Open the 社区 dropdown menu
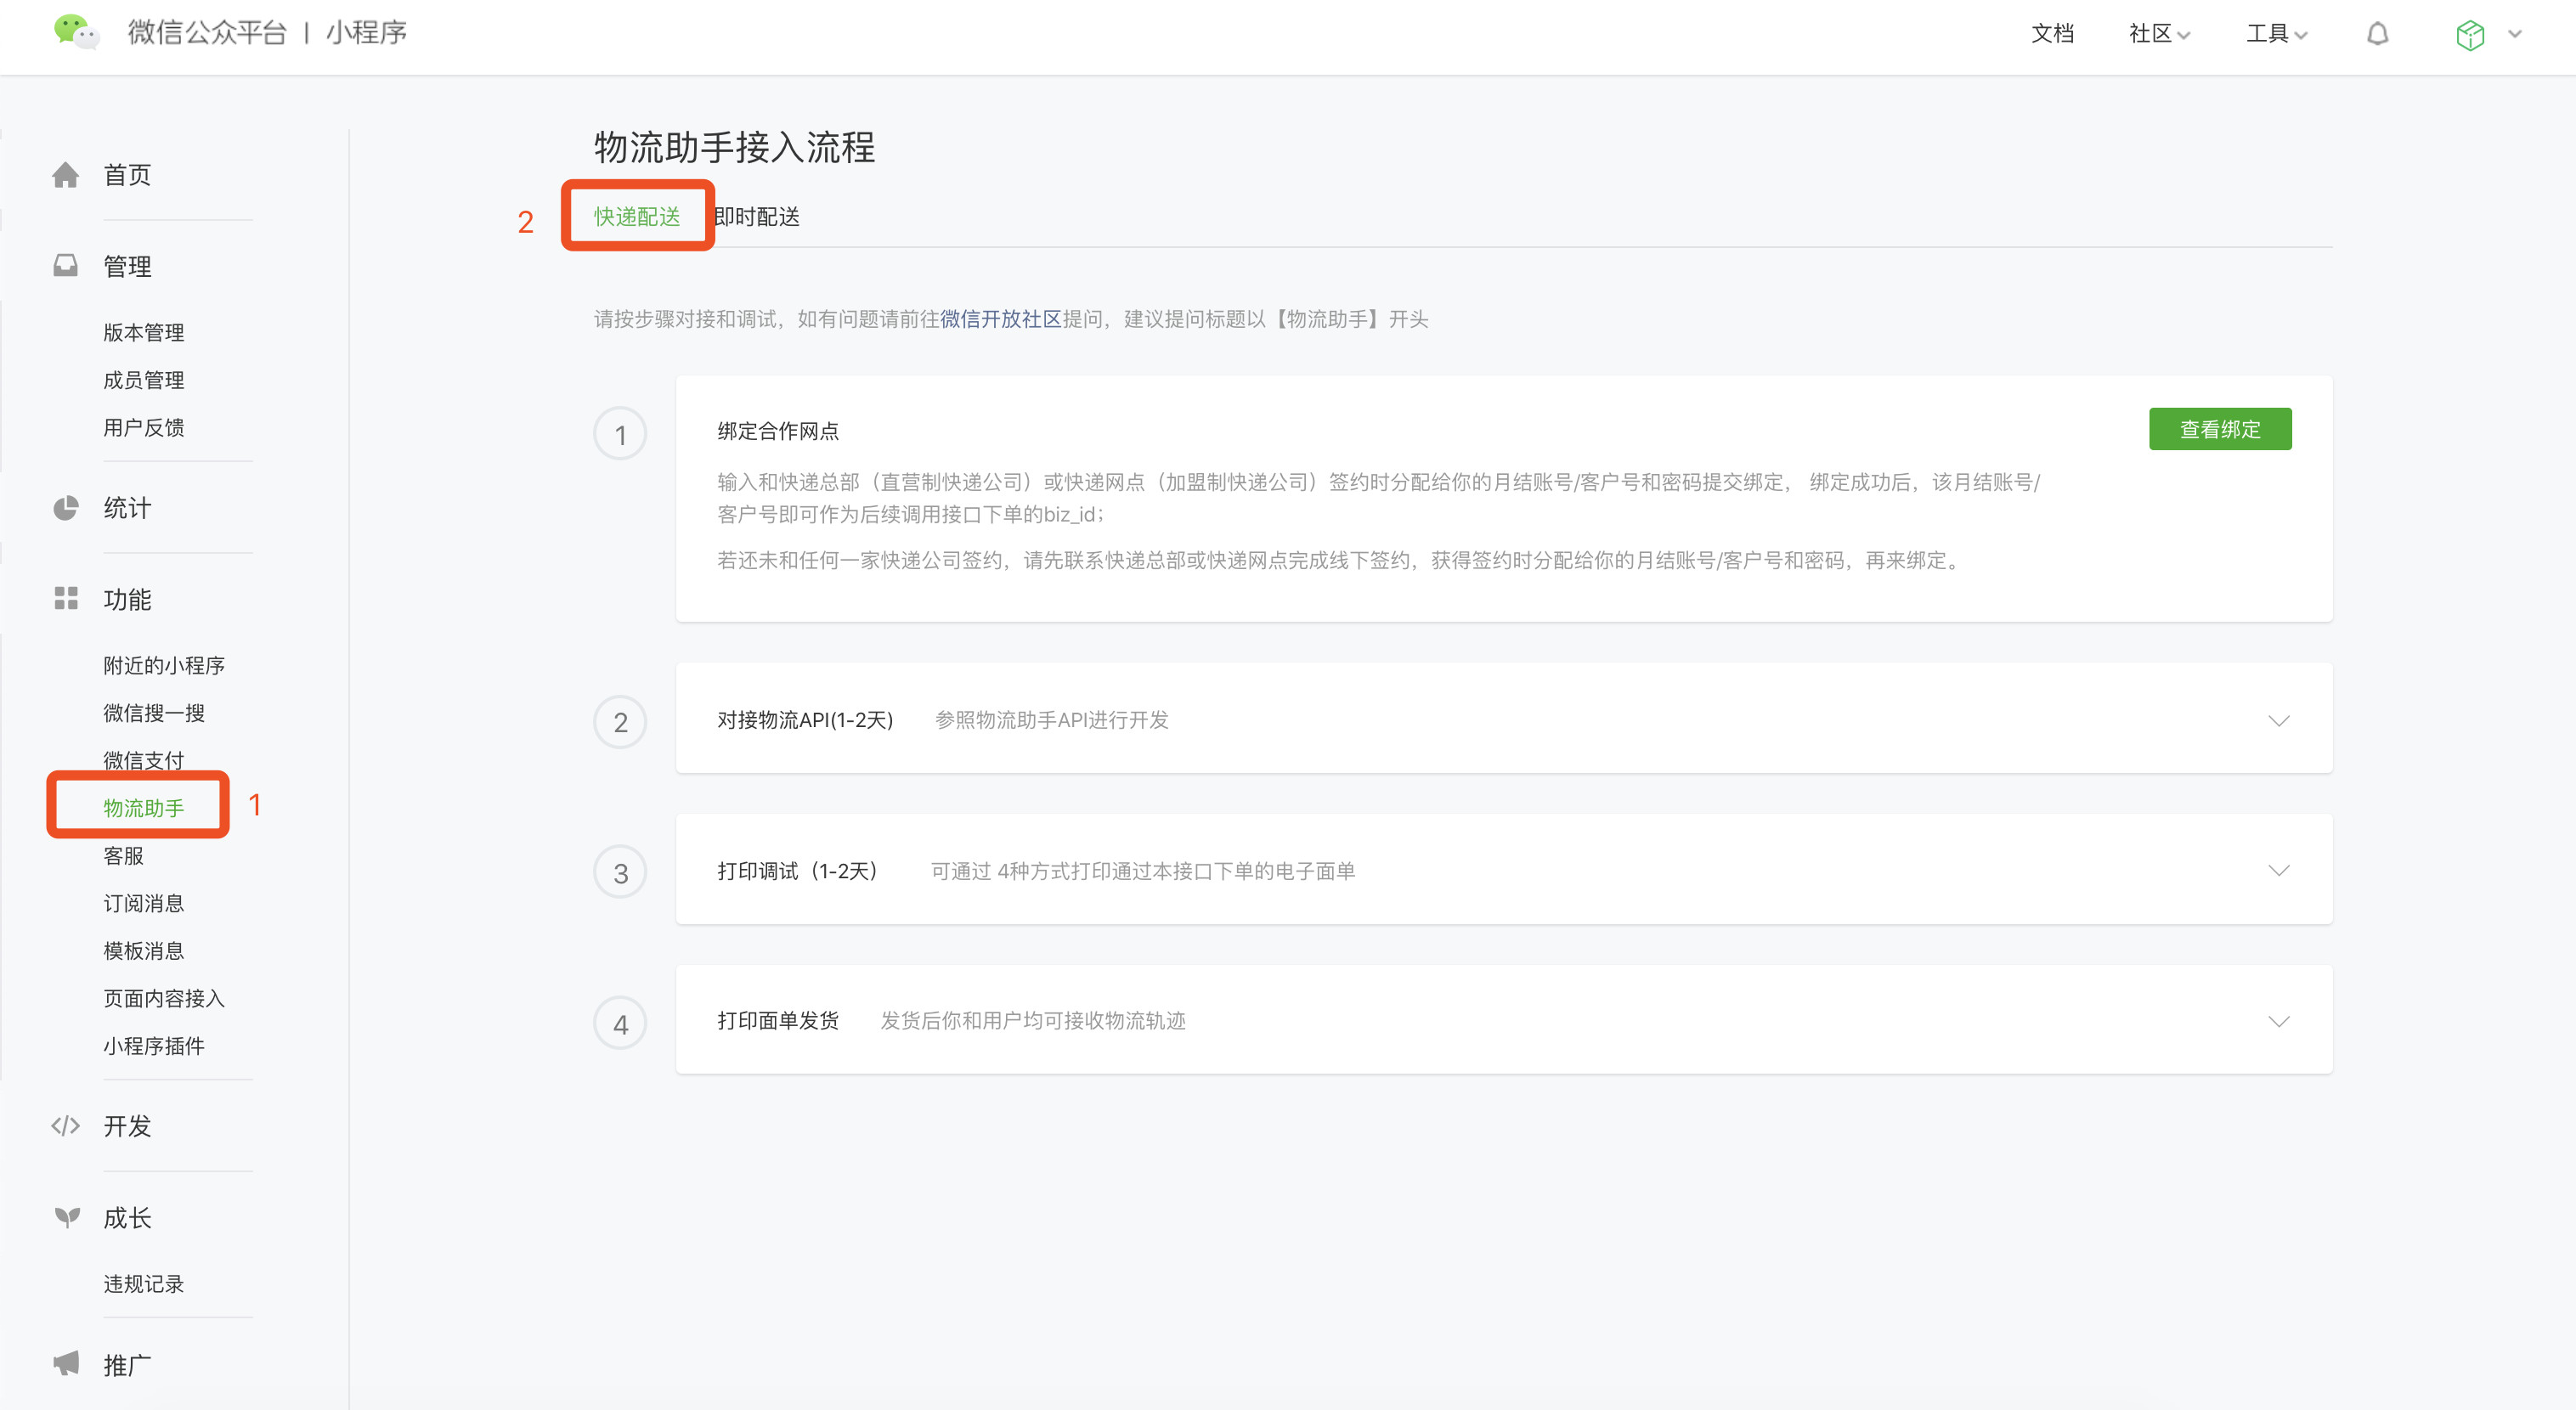This screenshot has width=2576, height=1410. (2158, 34)
